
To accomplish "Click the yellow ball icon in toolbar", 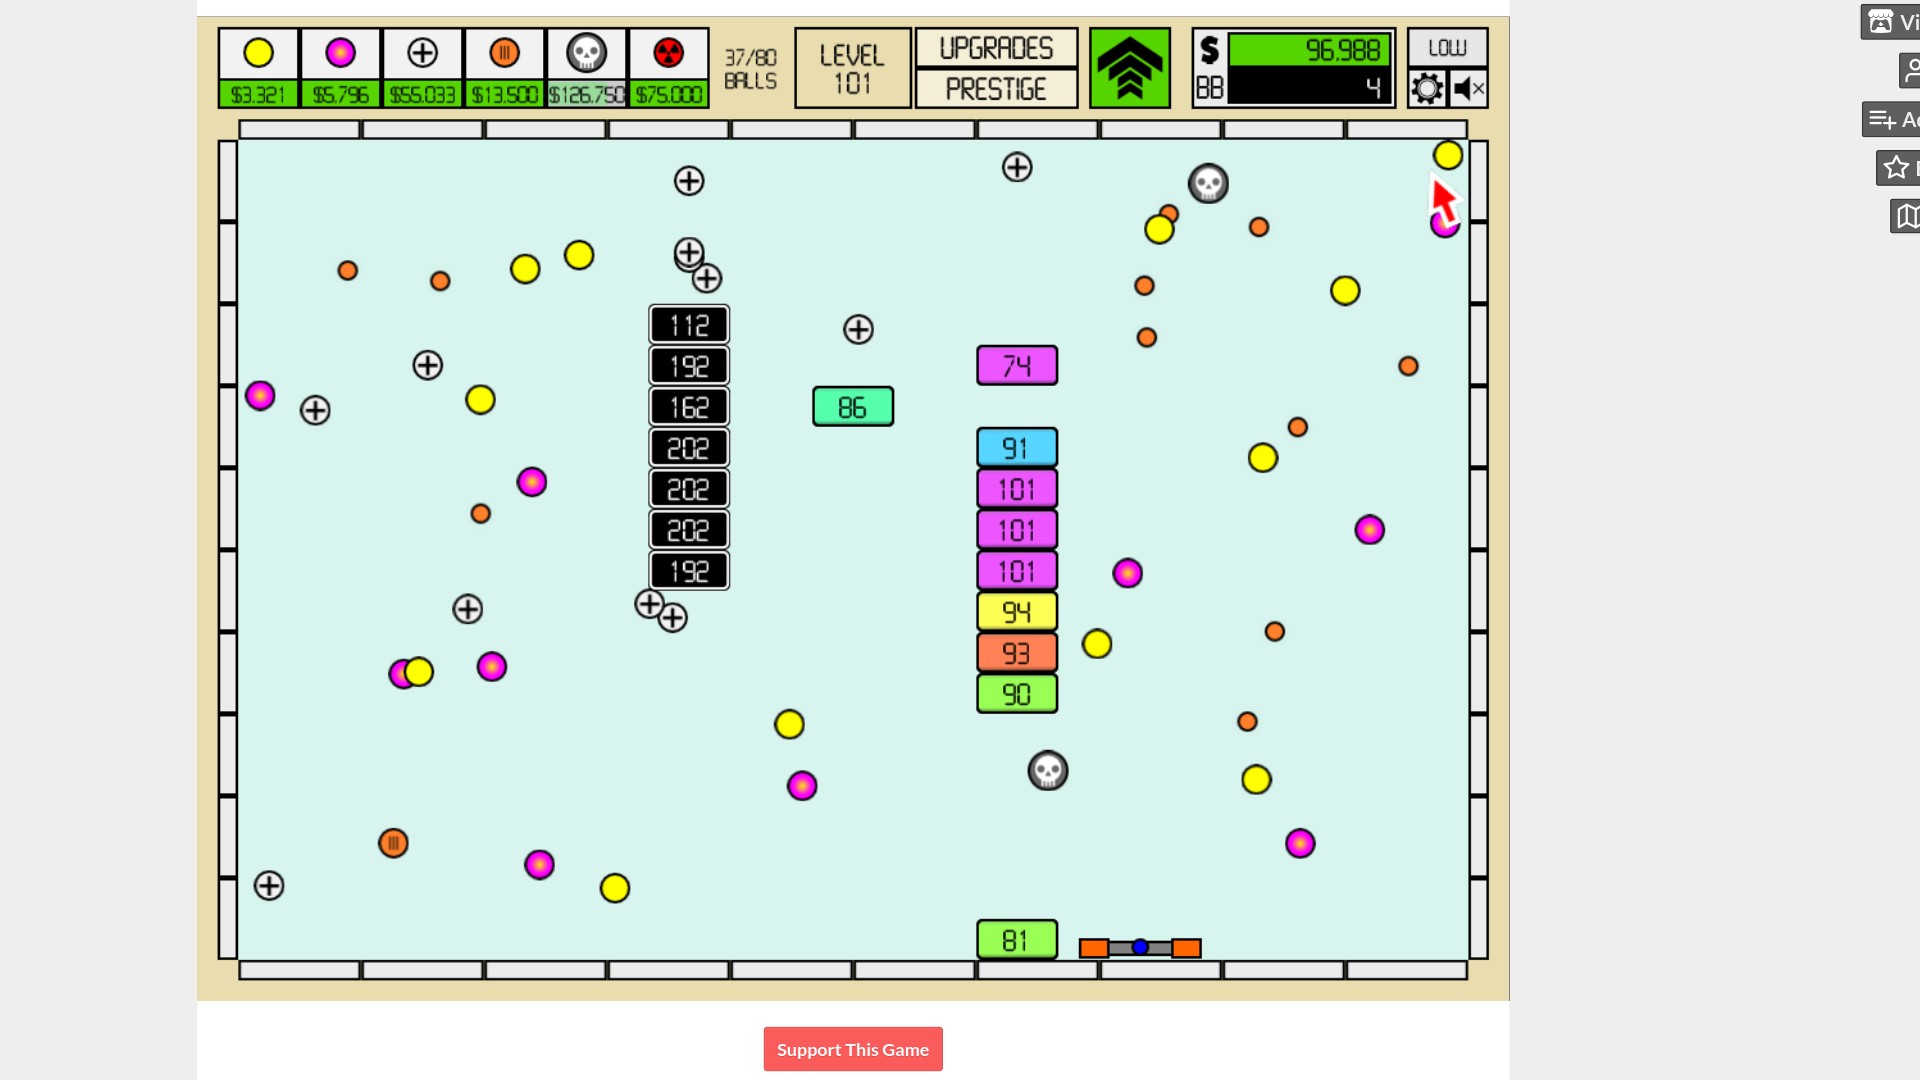I will point(258,53).
